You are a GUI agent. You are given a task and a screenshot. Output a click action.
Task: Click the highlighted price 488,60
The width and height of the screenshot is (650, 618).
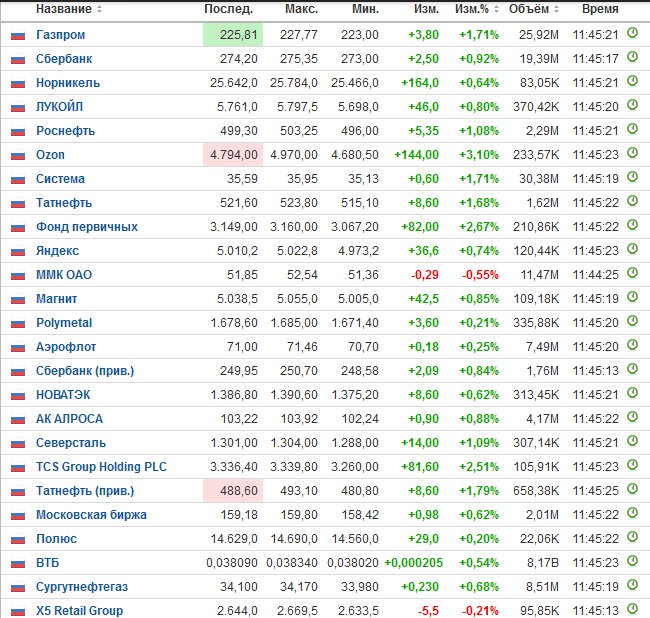pyautogui.click(x=238, y=491)
